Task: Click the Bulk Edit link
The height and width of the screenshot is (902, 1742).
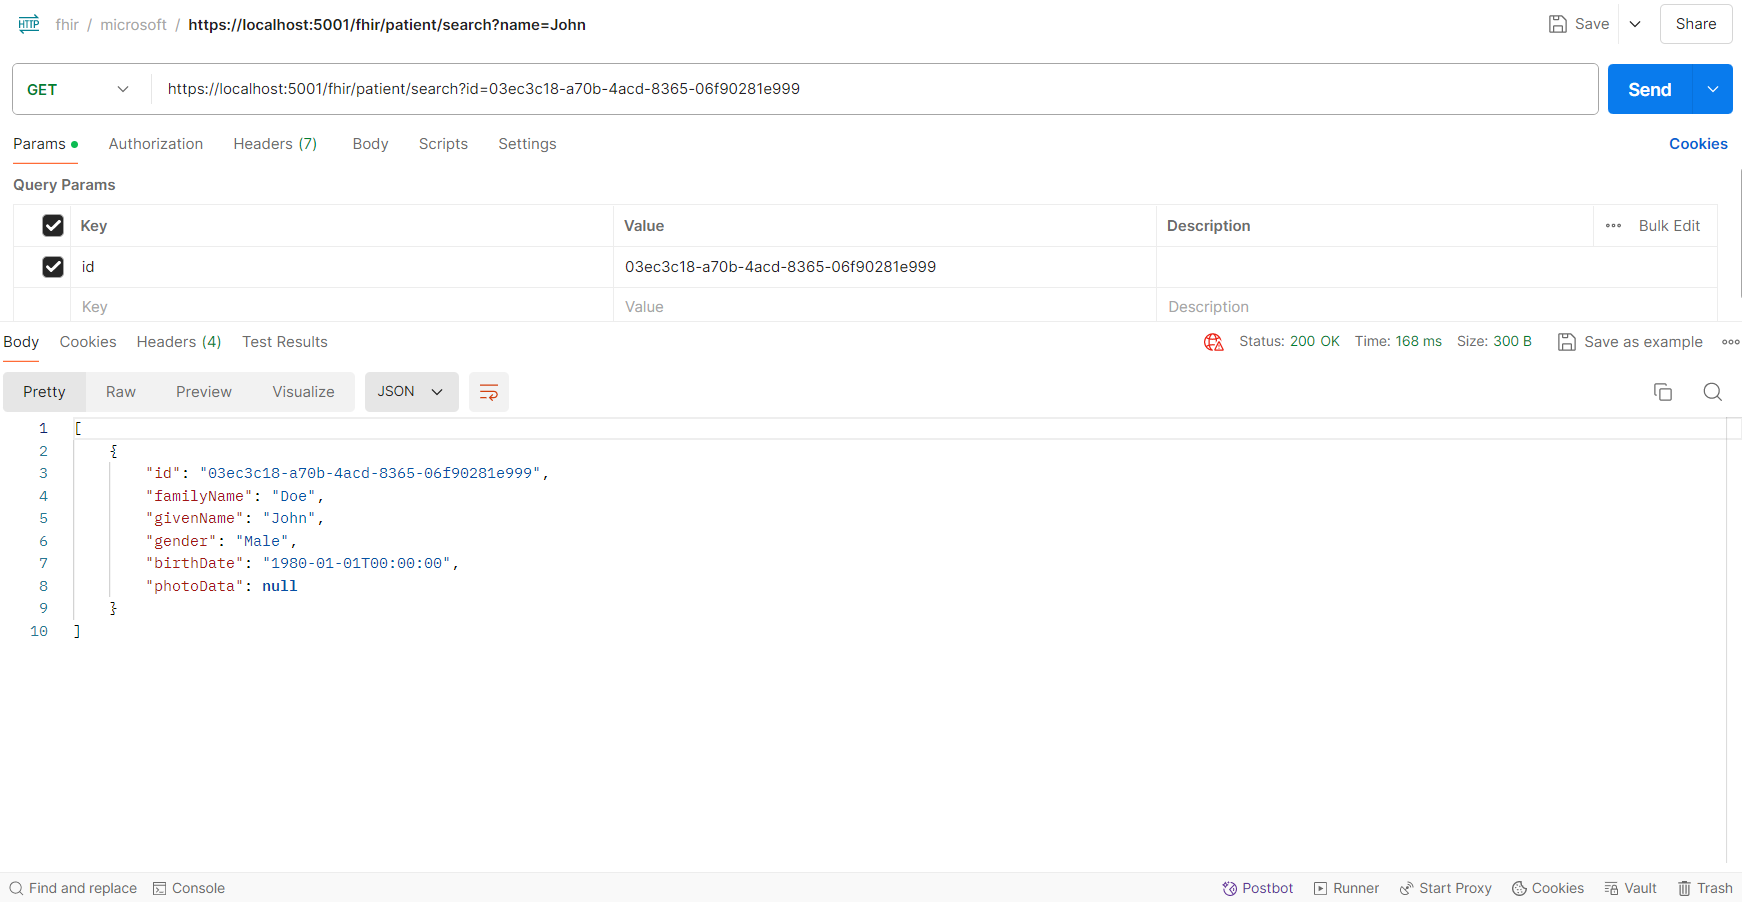Action: pos(1668,226)
